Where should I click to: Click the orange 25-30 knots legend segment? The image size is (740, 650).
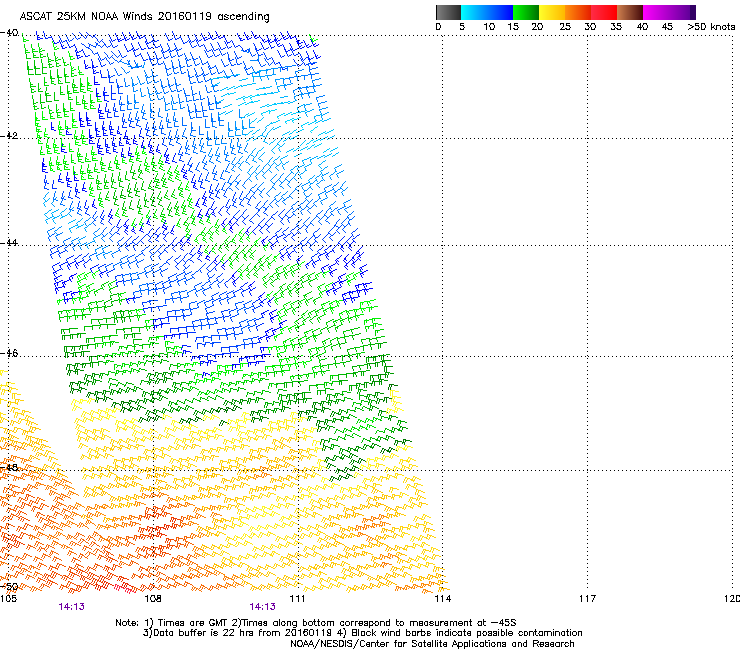(x=578, y=12)
